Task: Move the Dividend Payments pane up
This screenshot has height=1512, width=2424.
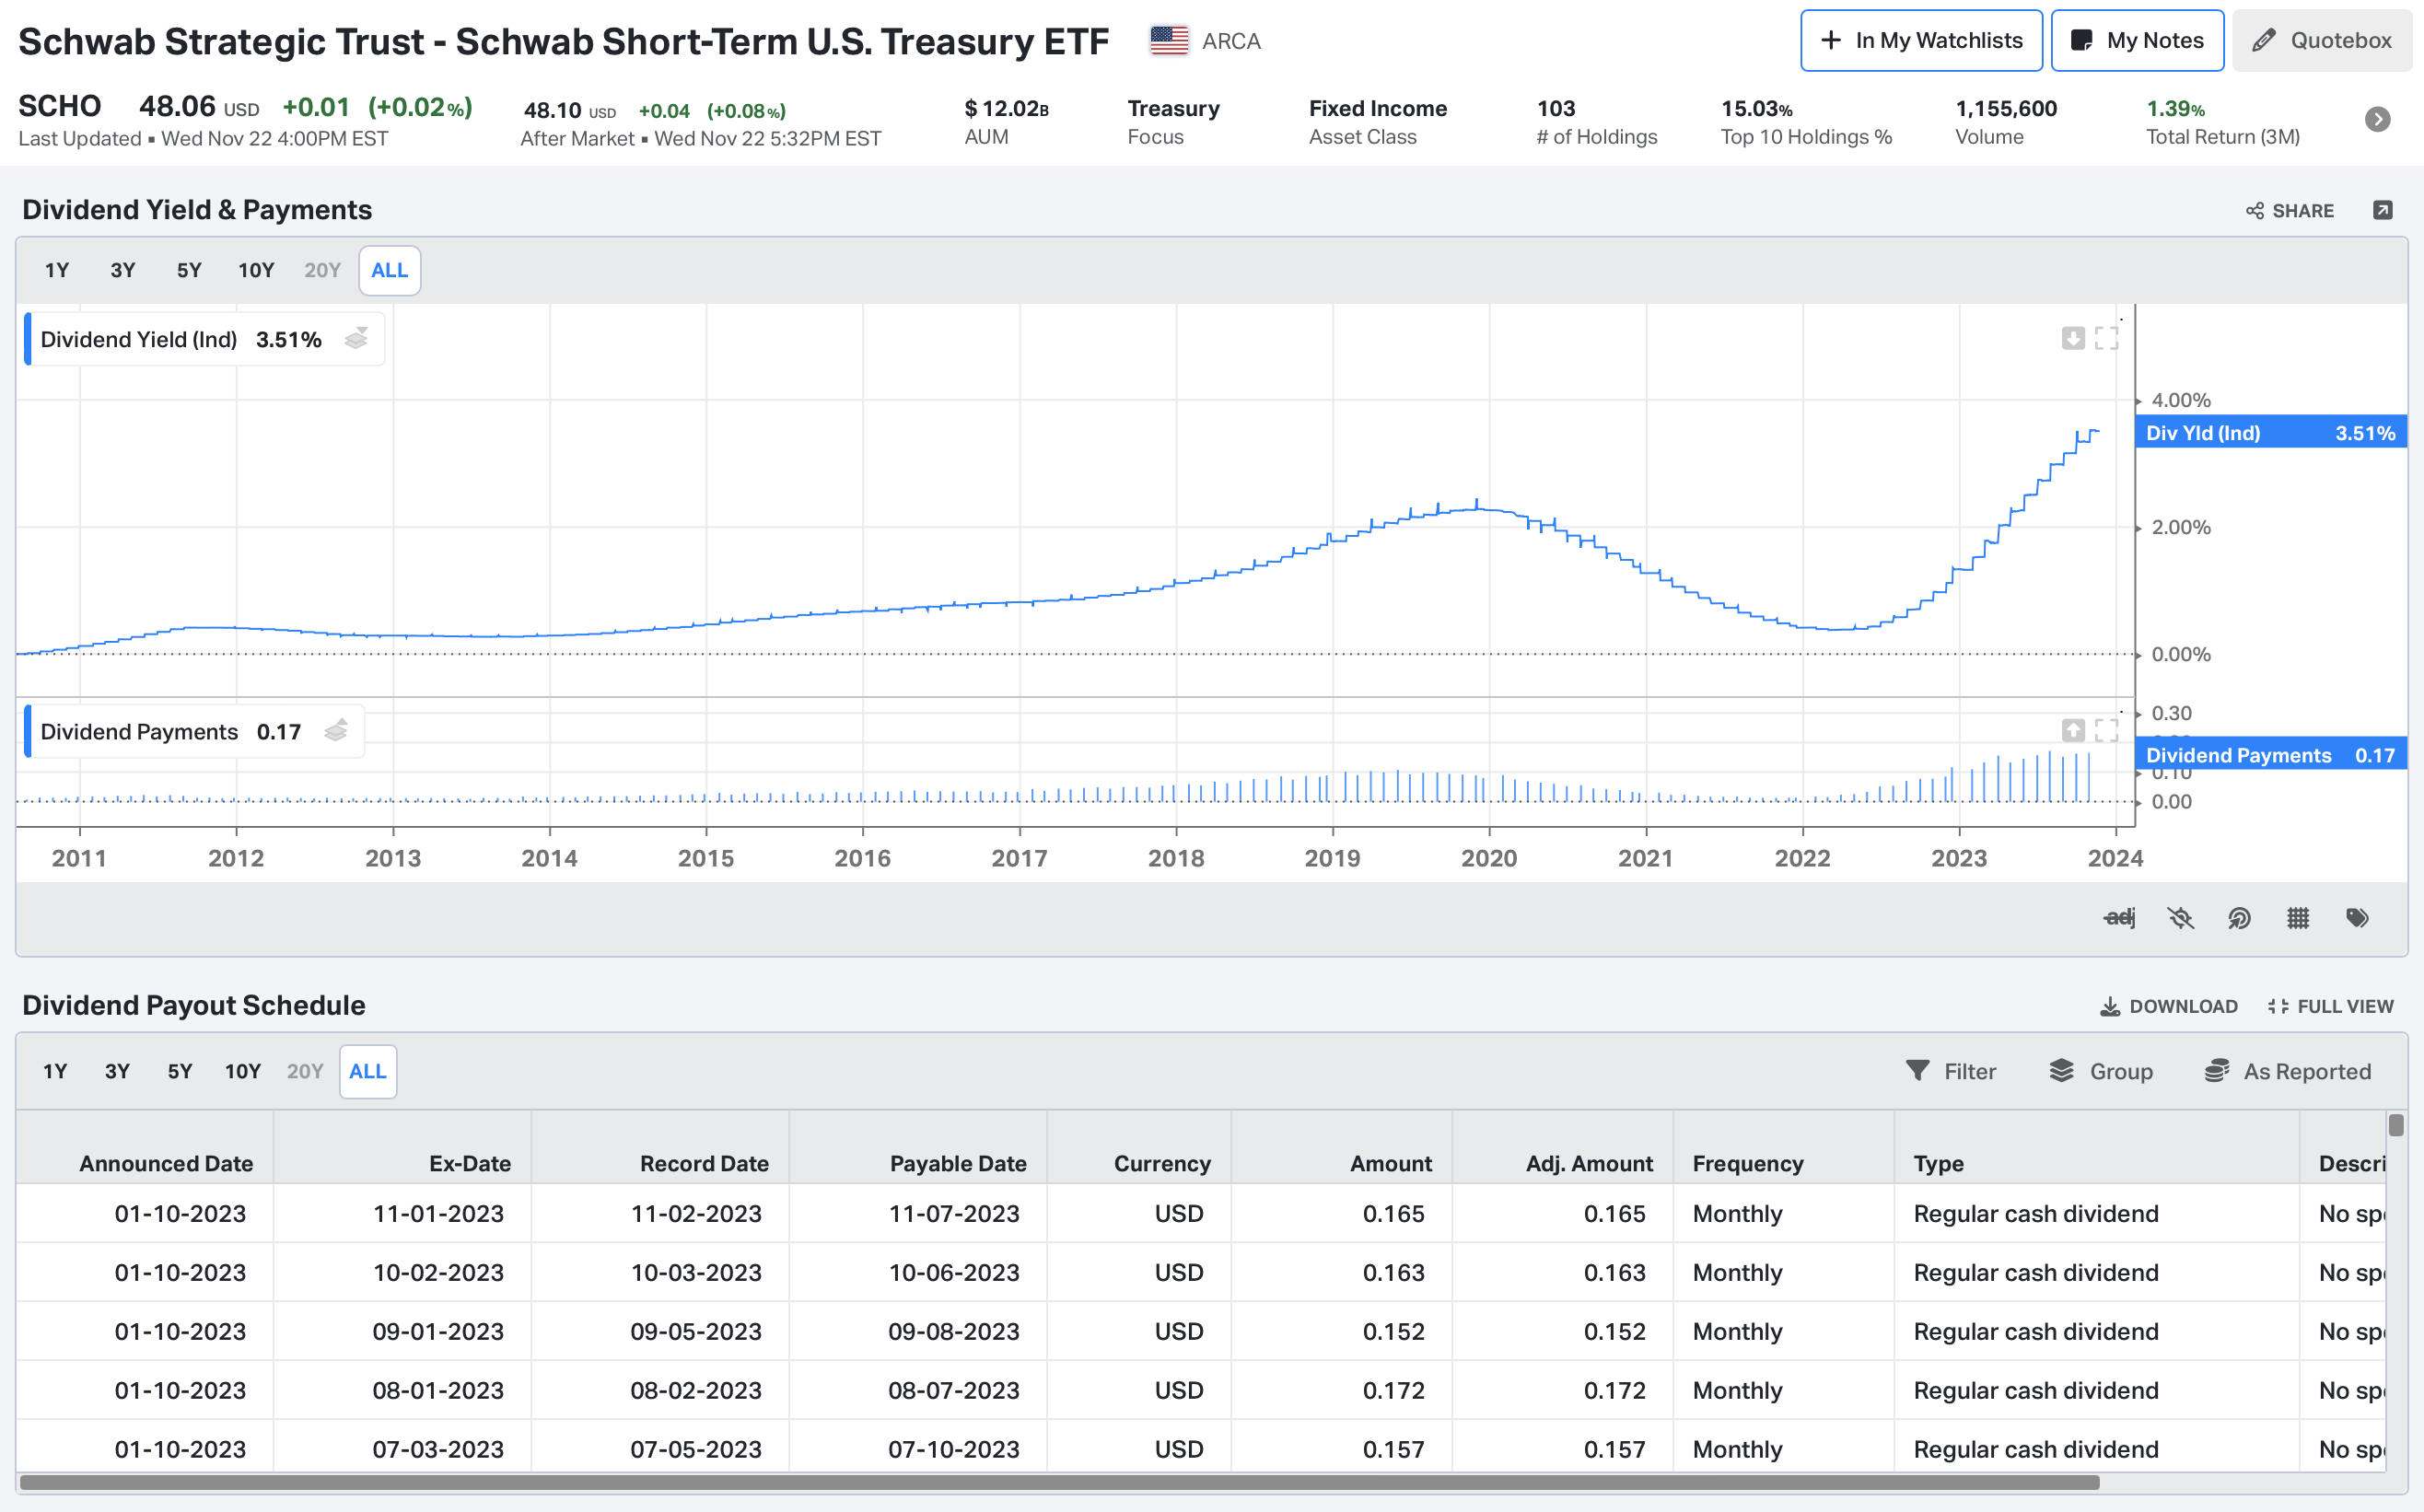Action: pos(2073,730)
